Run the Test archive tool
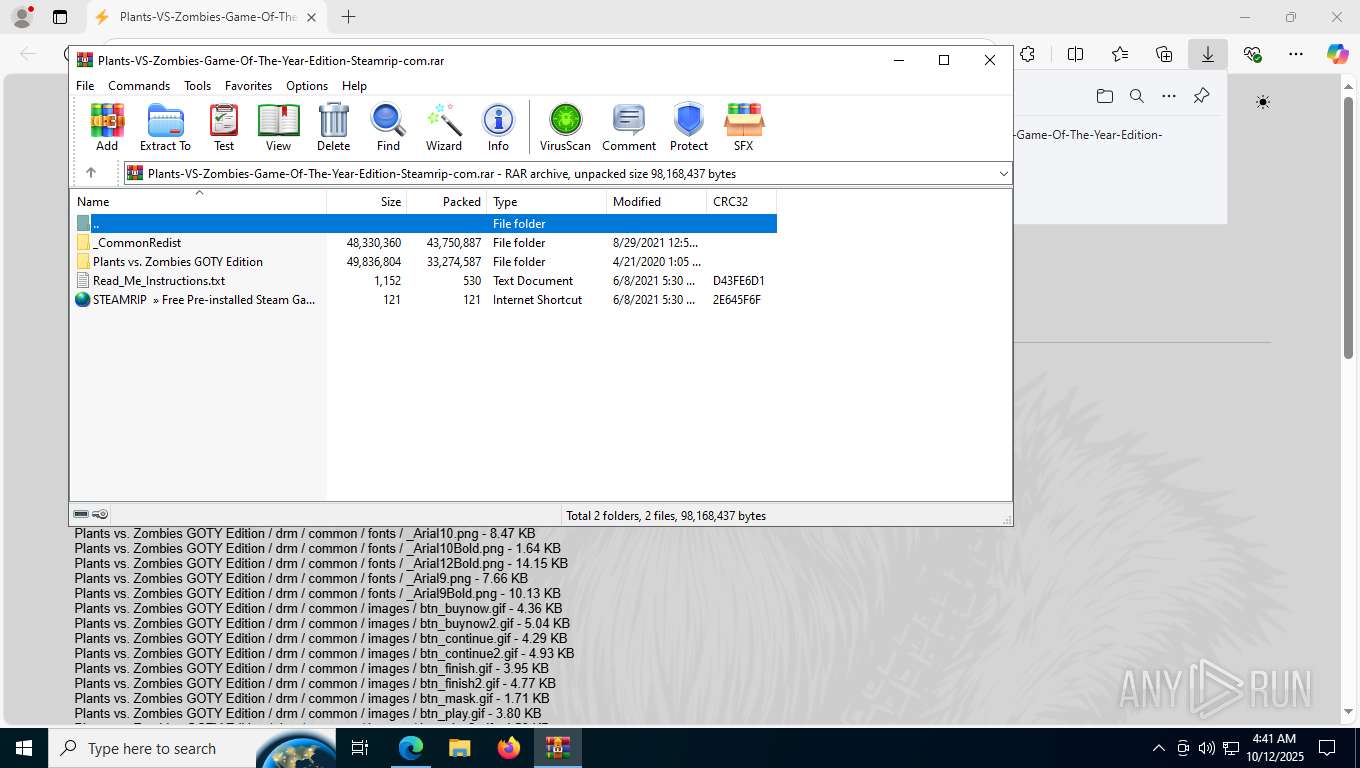This screenshot has height=768, width=1360. (x=224, y=127)
